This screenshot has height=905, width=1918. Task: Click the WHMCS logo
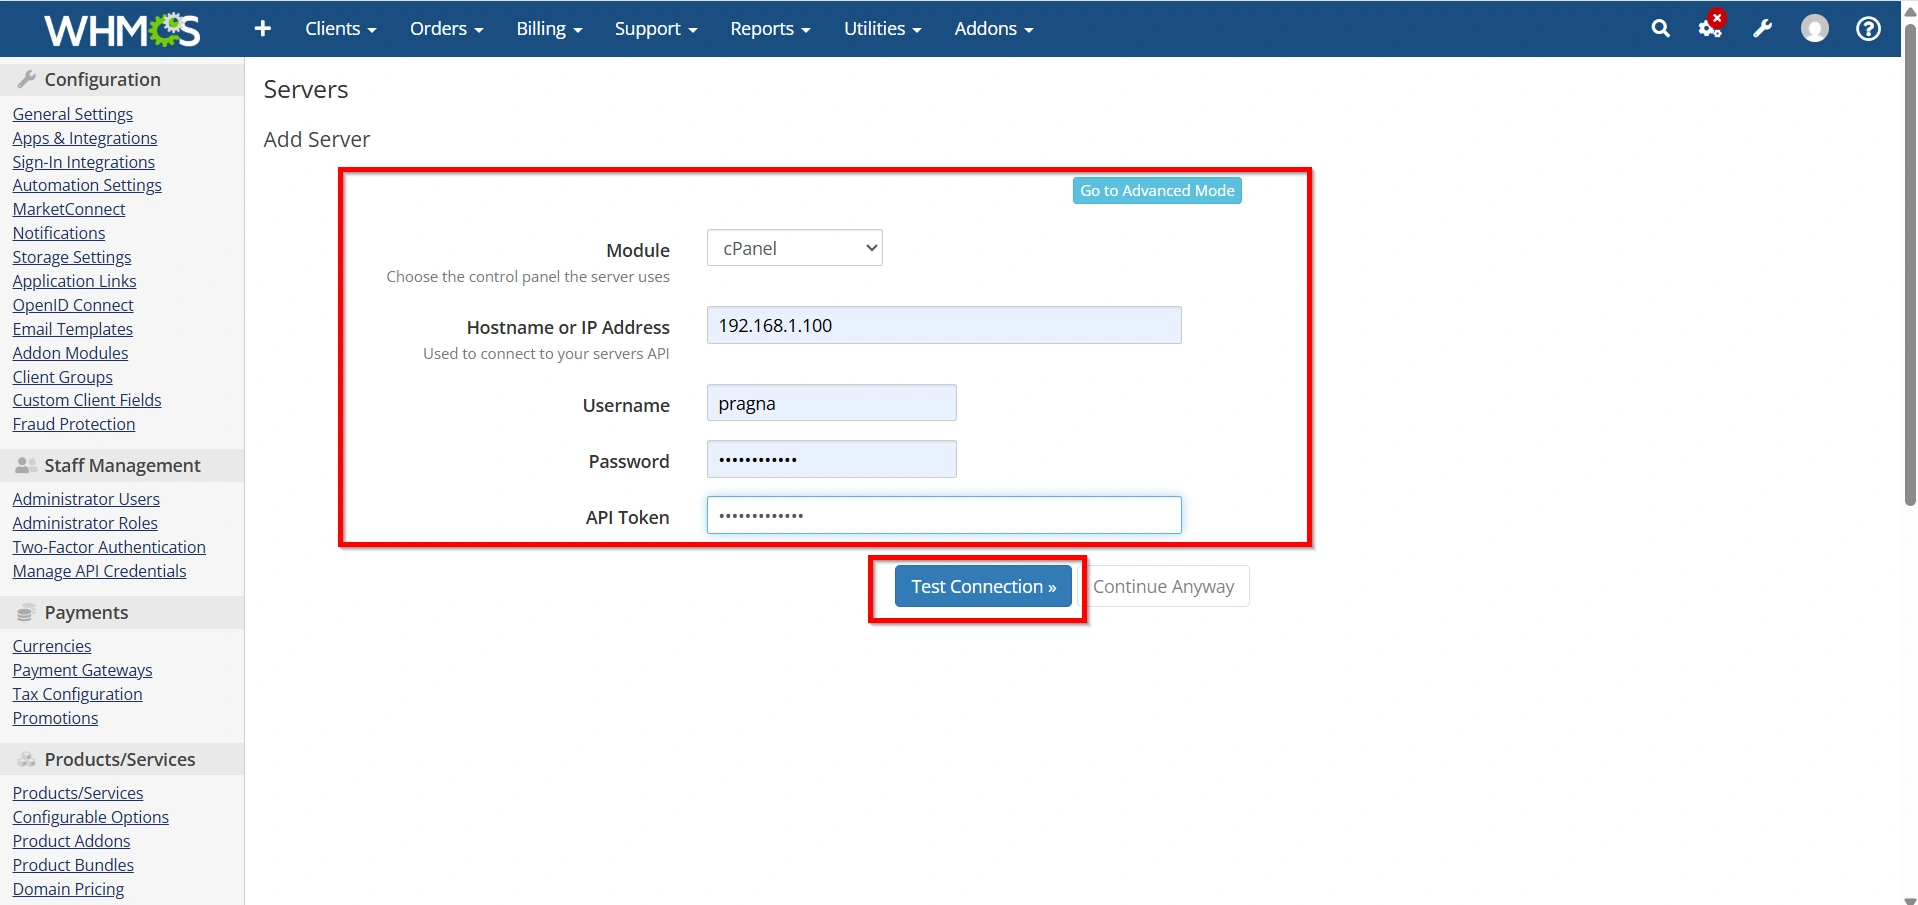pyautogui.click(x=122, y=30)
